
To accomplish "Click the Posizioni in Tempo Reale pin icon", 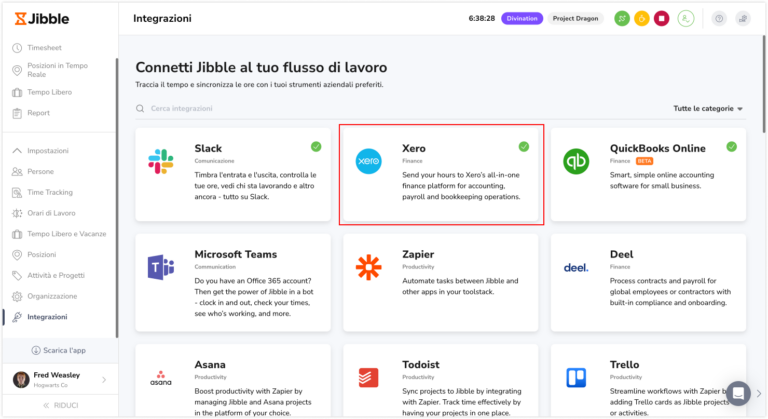I will tap(17, 70).
